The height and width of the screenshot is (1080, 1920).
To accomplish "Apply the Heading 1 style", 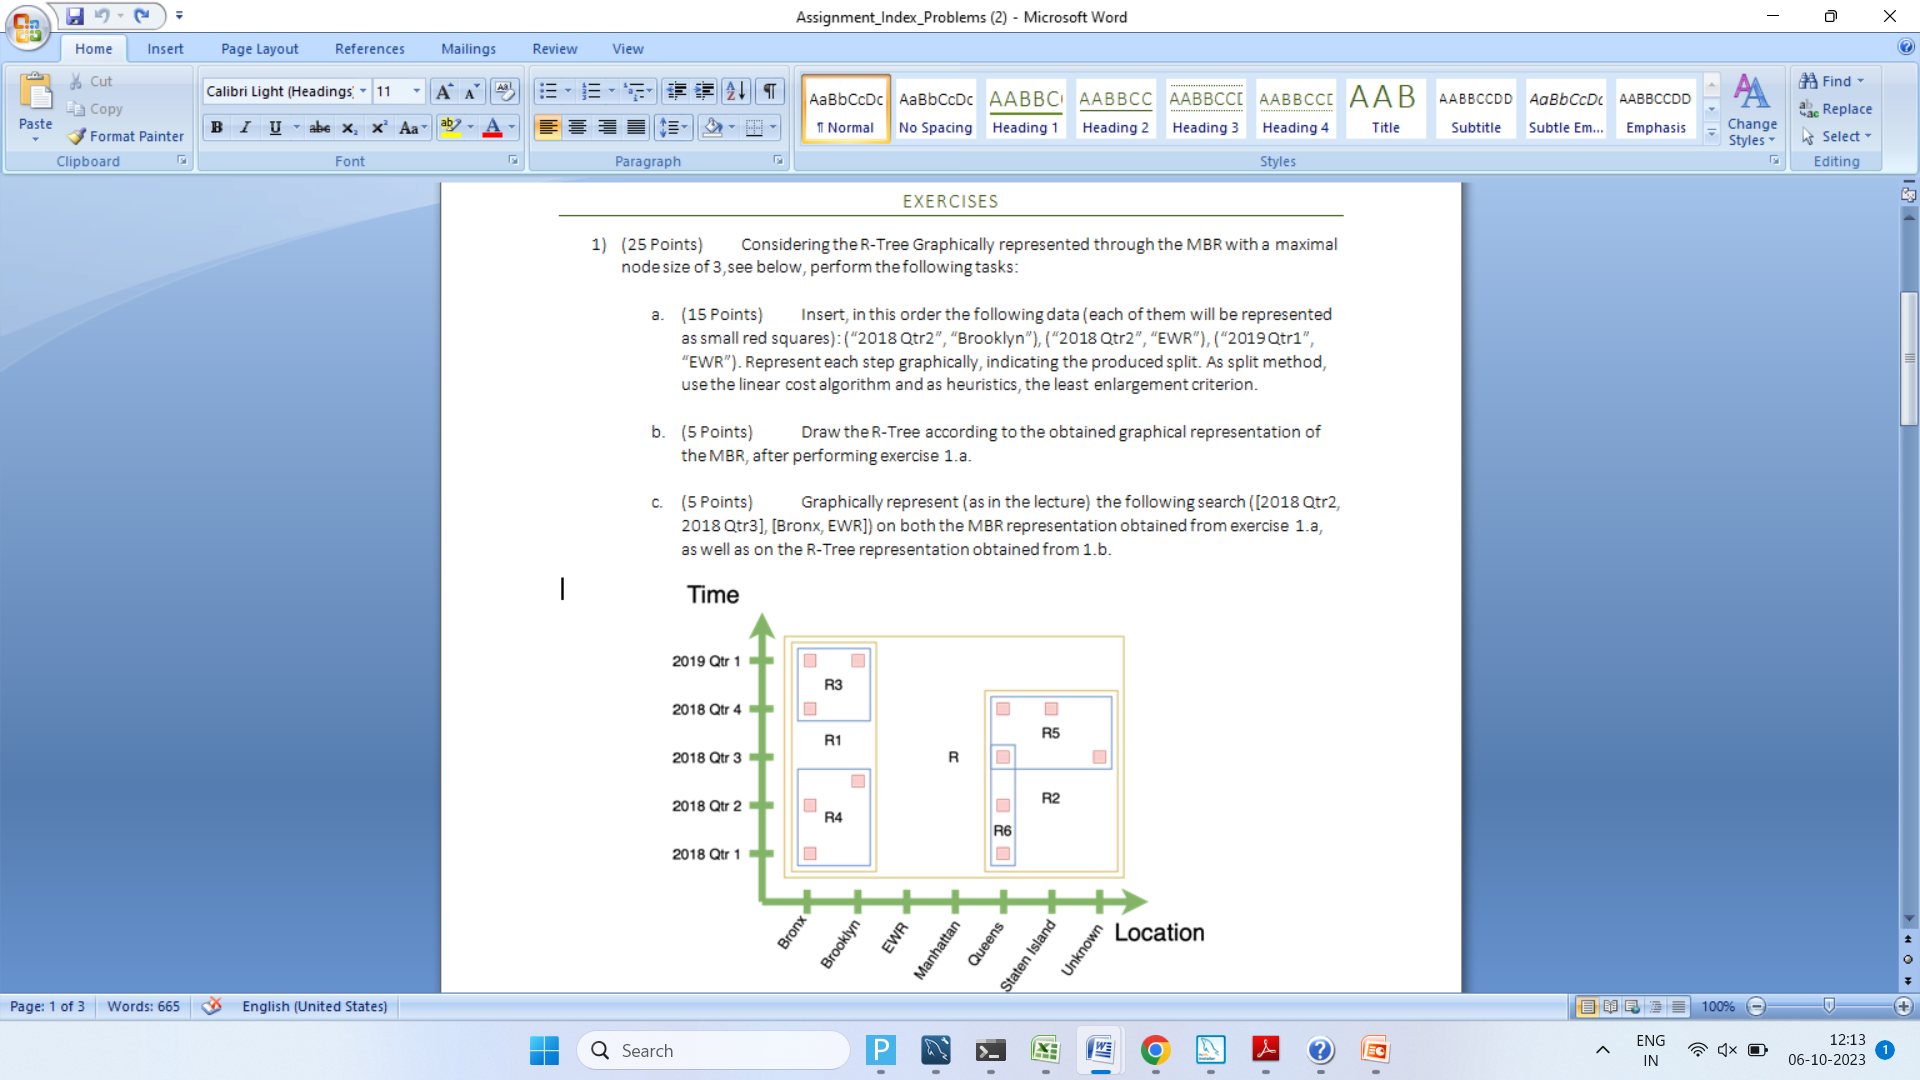I will click(x=1025, y=108).
